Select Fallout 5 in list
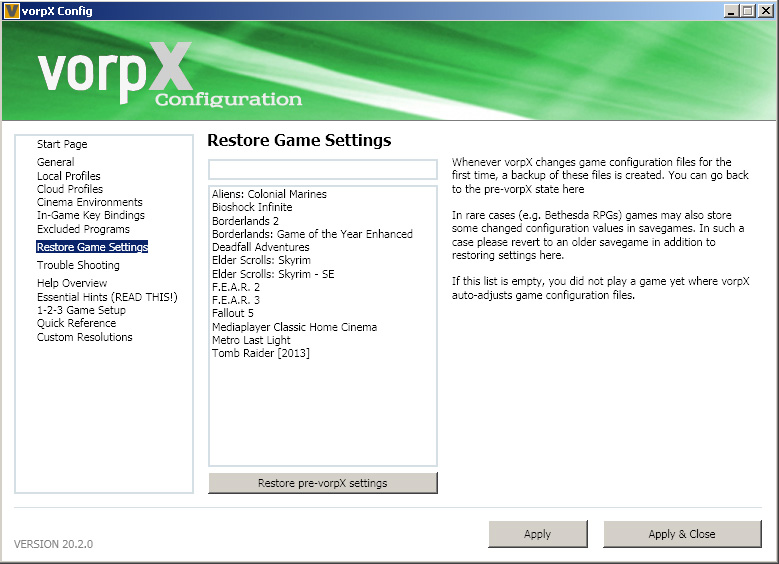 pos(233,313)
